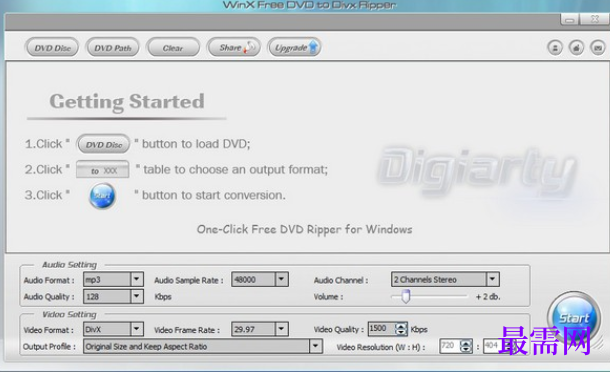610x372 pixels.
Task: Click the large blue Start button
Action: (574, 318)
